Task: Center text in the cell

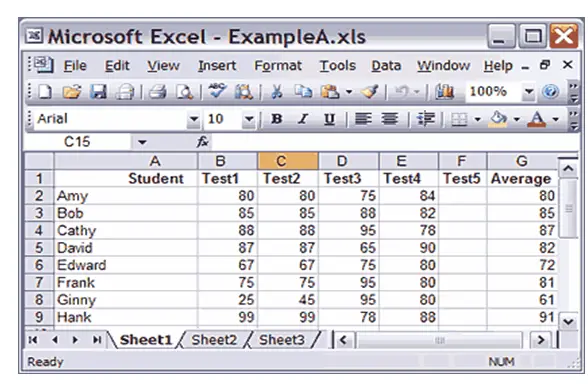Action: click(390, 119)
